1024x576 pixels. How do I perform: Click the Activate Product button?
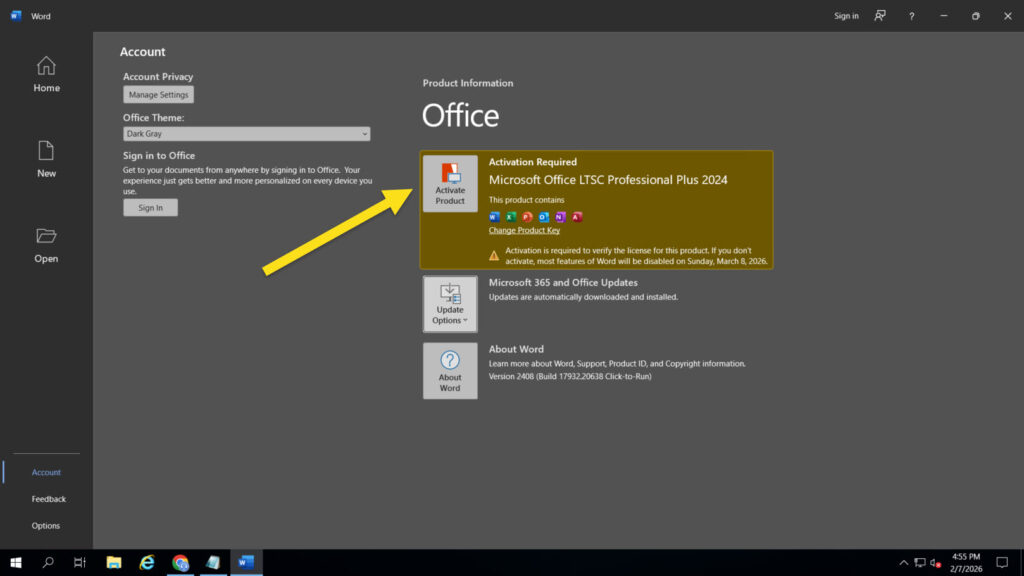450,184
